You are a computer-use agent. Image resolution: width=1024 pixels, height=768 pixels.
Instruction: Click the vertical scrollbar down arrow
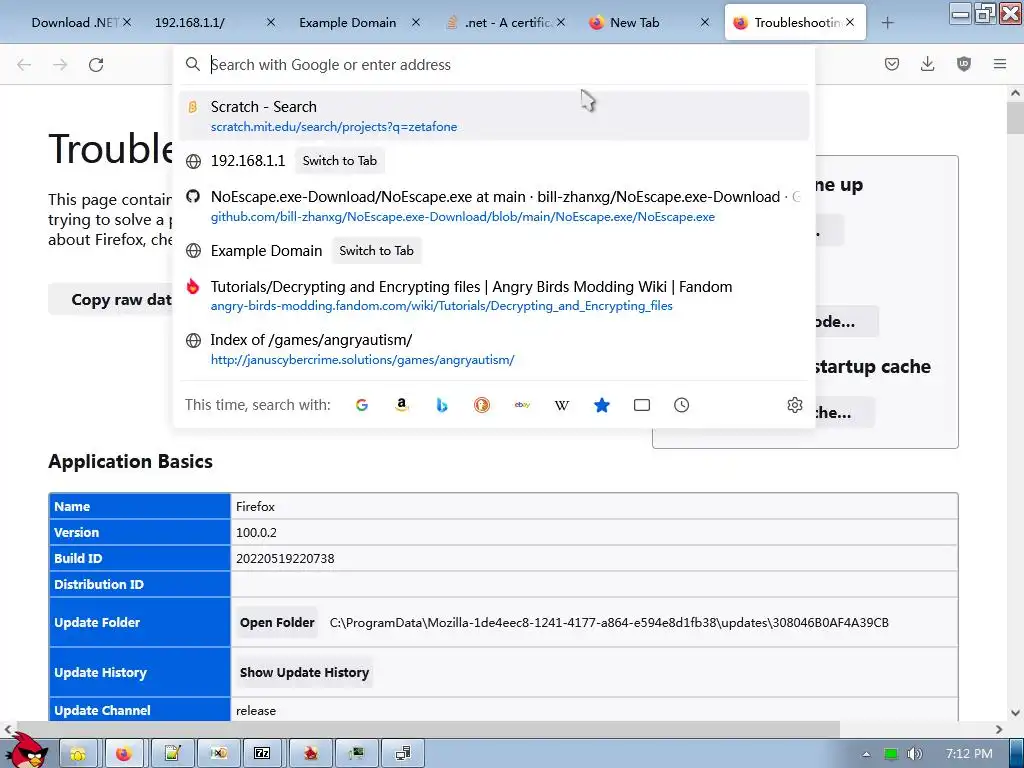point(1016,712)
